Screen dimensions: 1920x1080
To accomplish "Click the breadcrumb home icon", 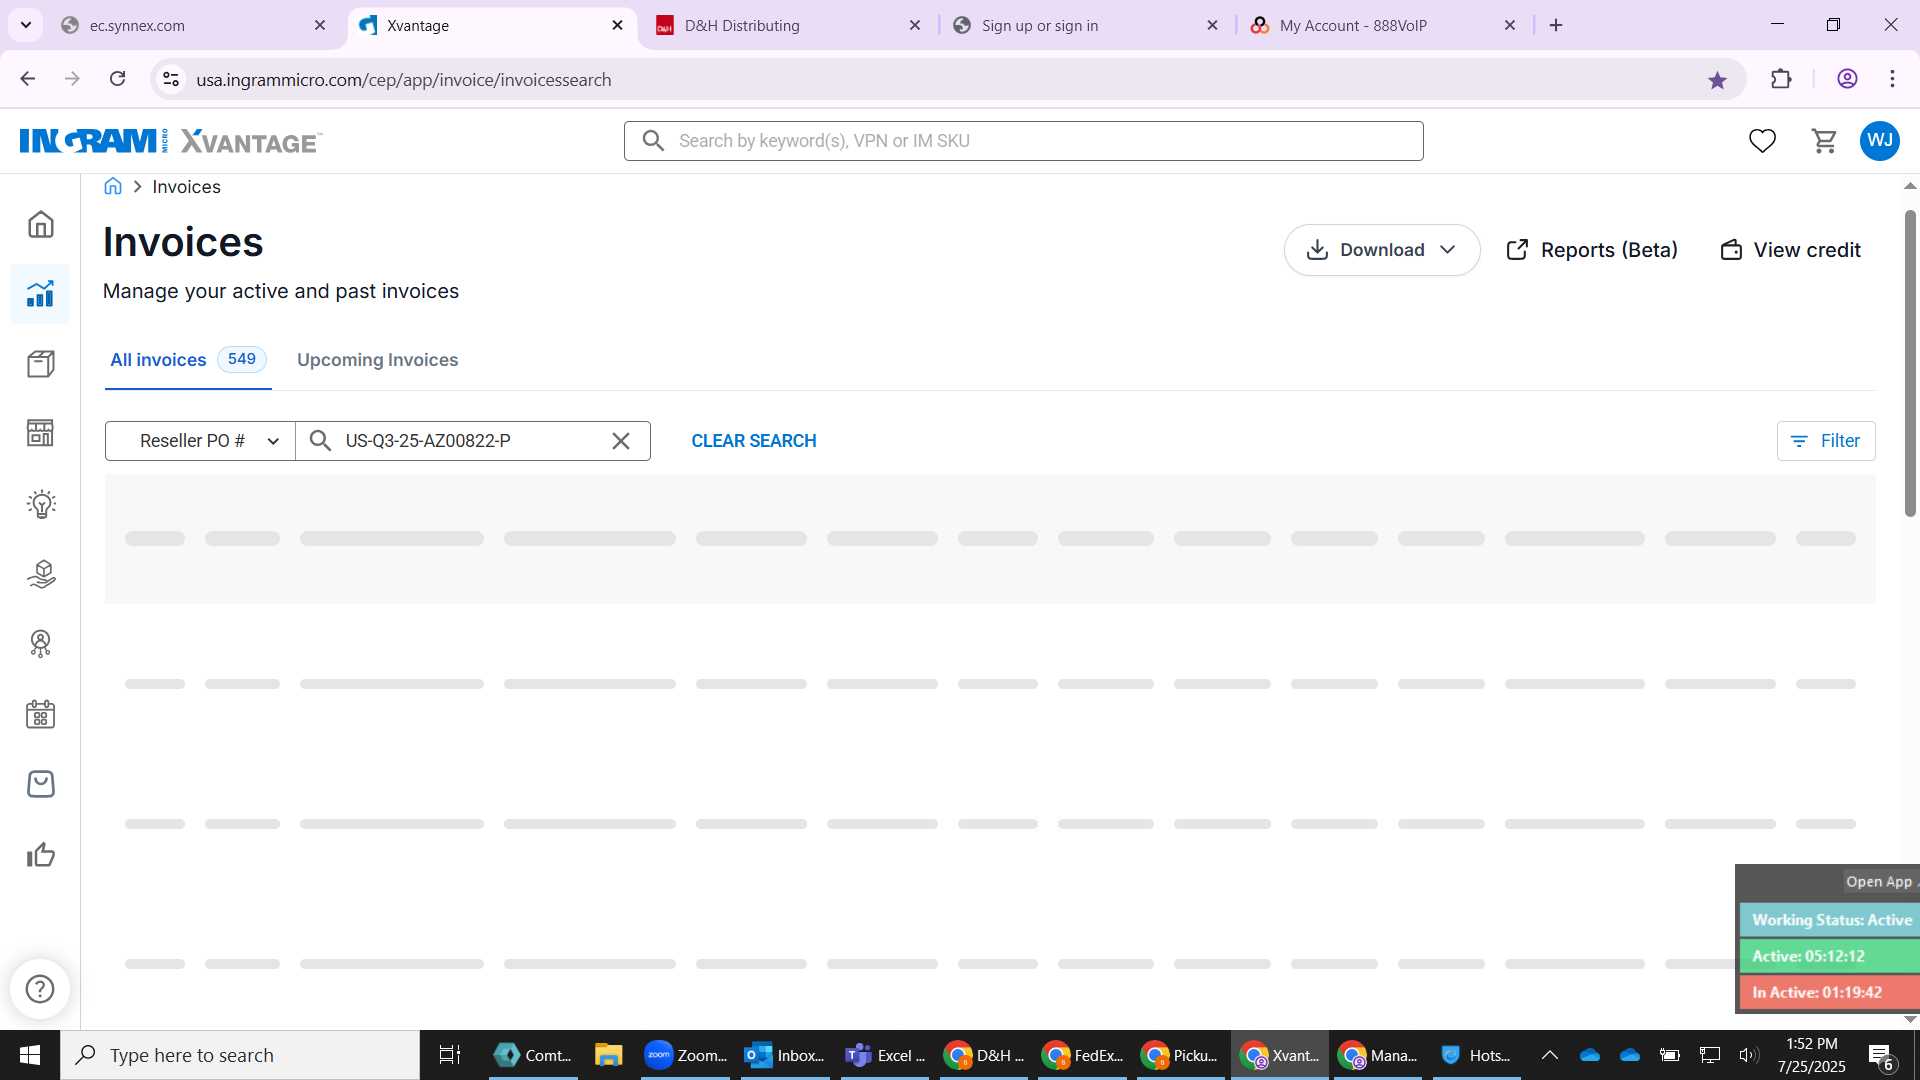I will point(113,186).
